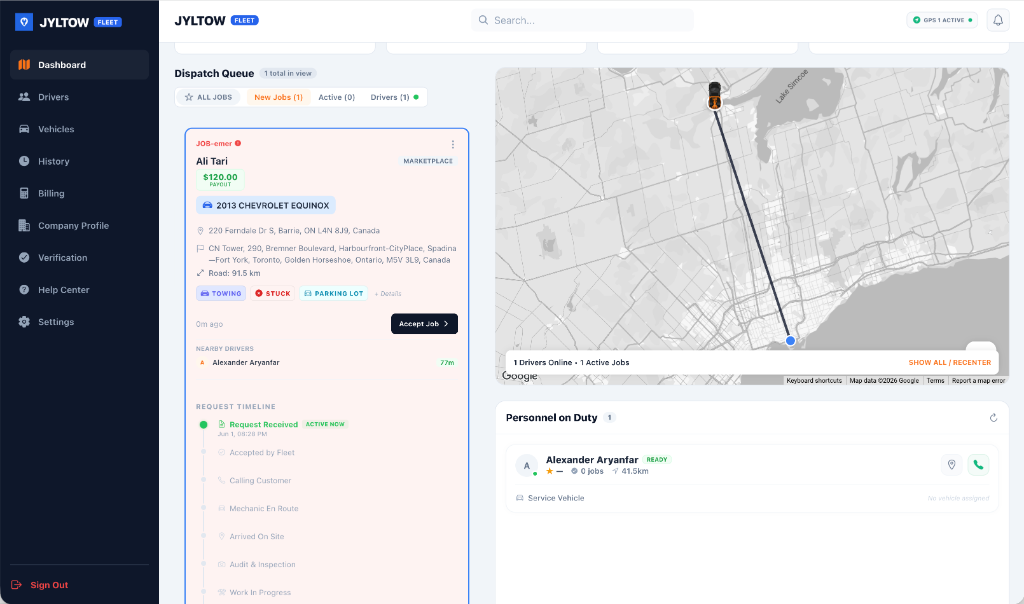Click the PARKING LOT tag
Viewport: 1024px width, 604px height.
(x=334, y=293)
